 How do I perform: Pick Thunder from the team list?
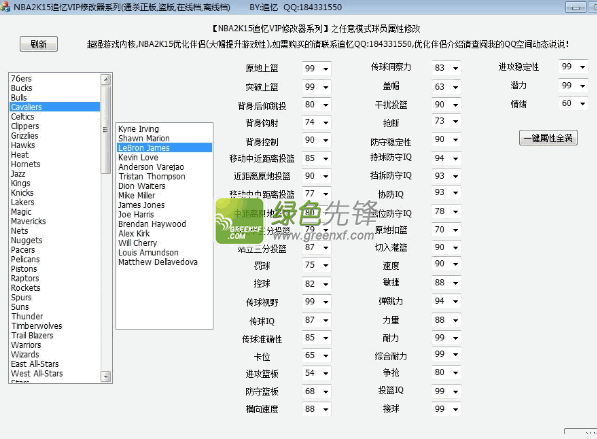[55, 316]
